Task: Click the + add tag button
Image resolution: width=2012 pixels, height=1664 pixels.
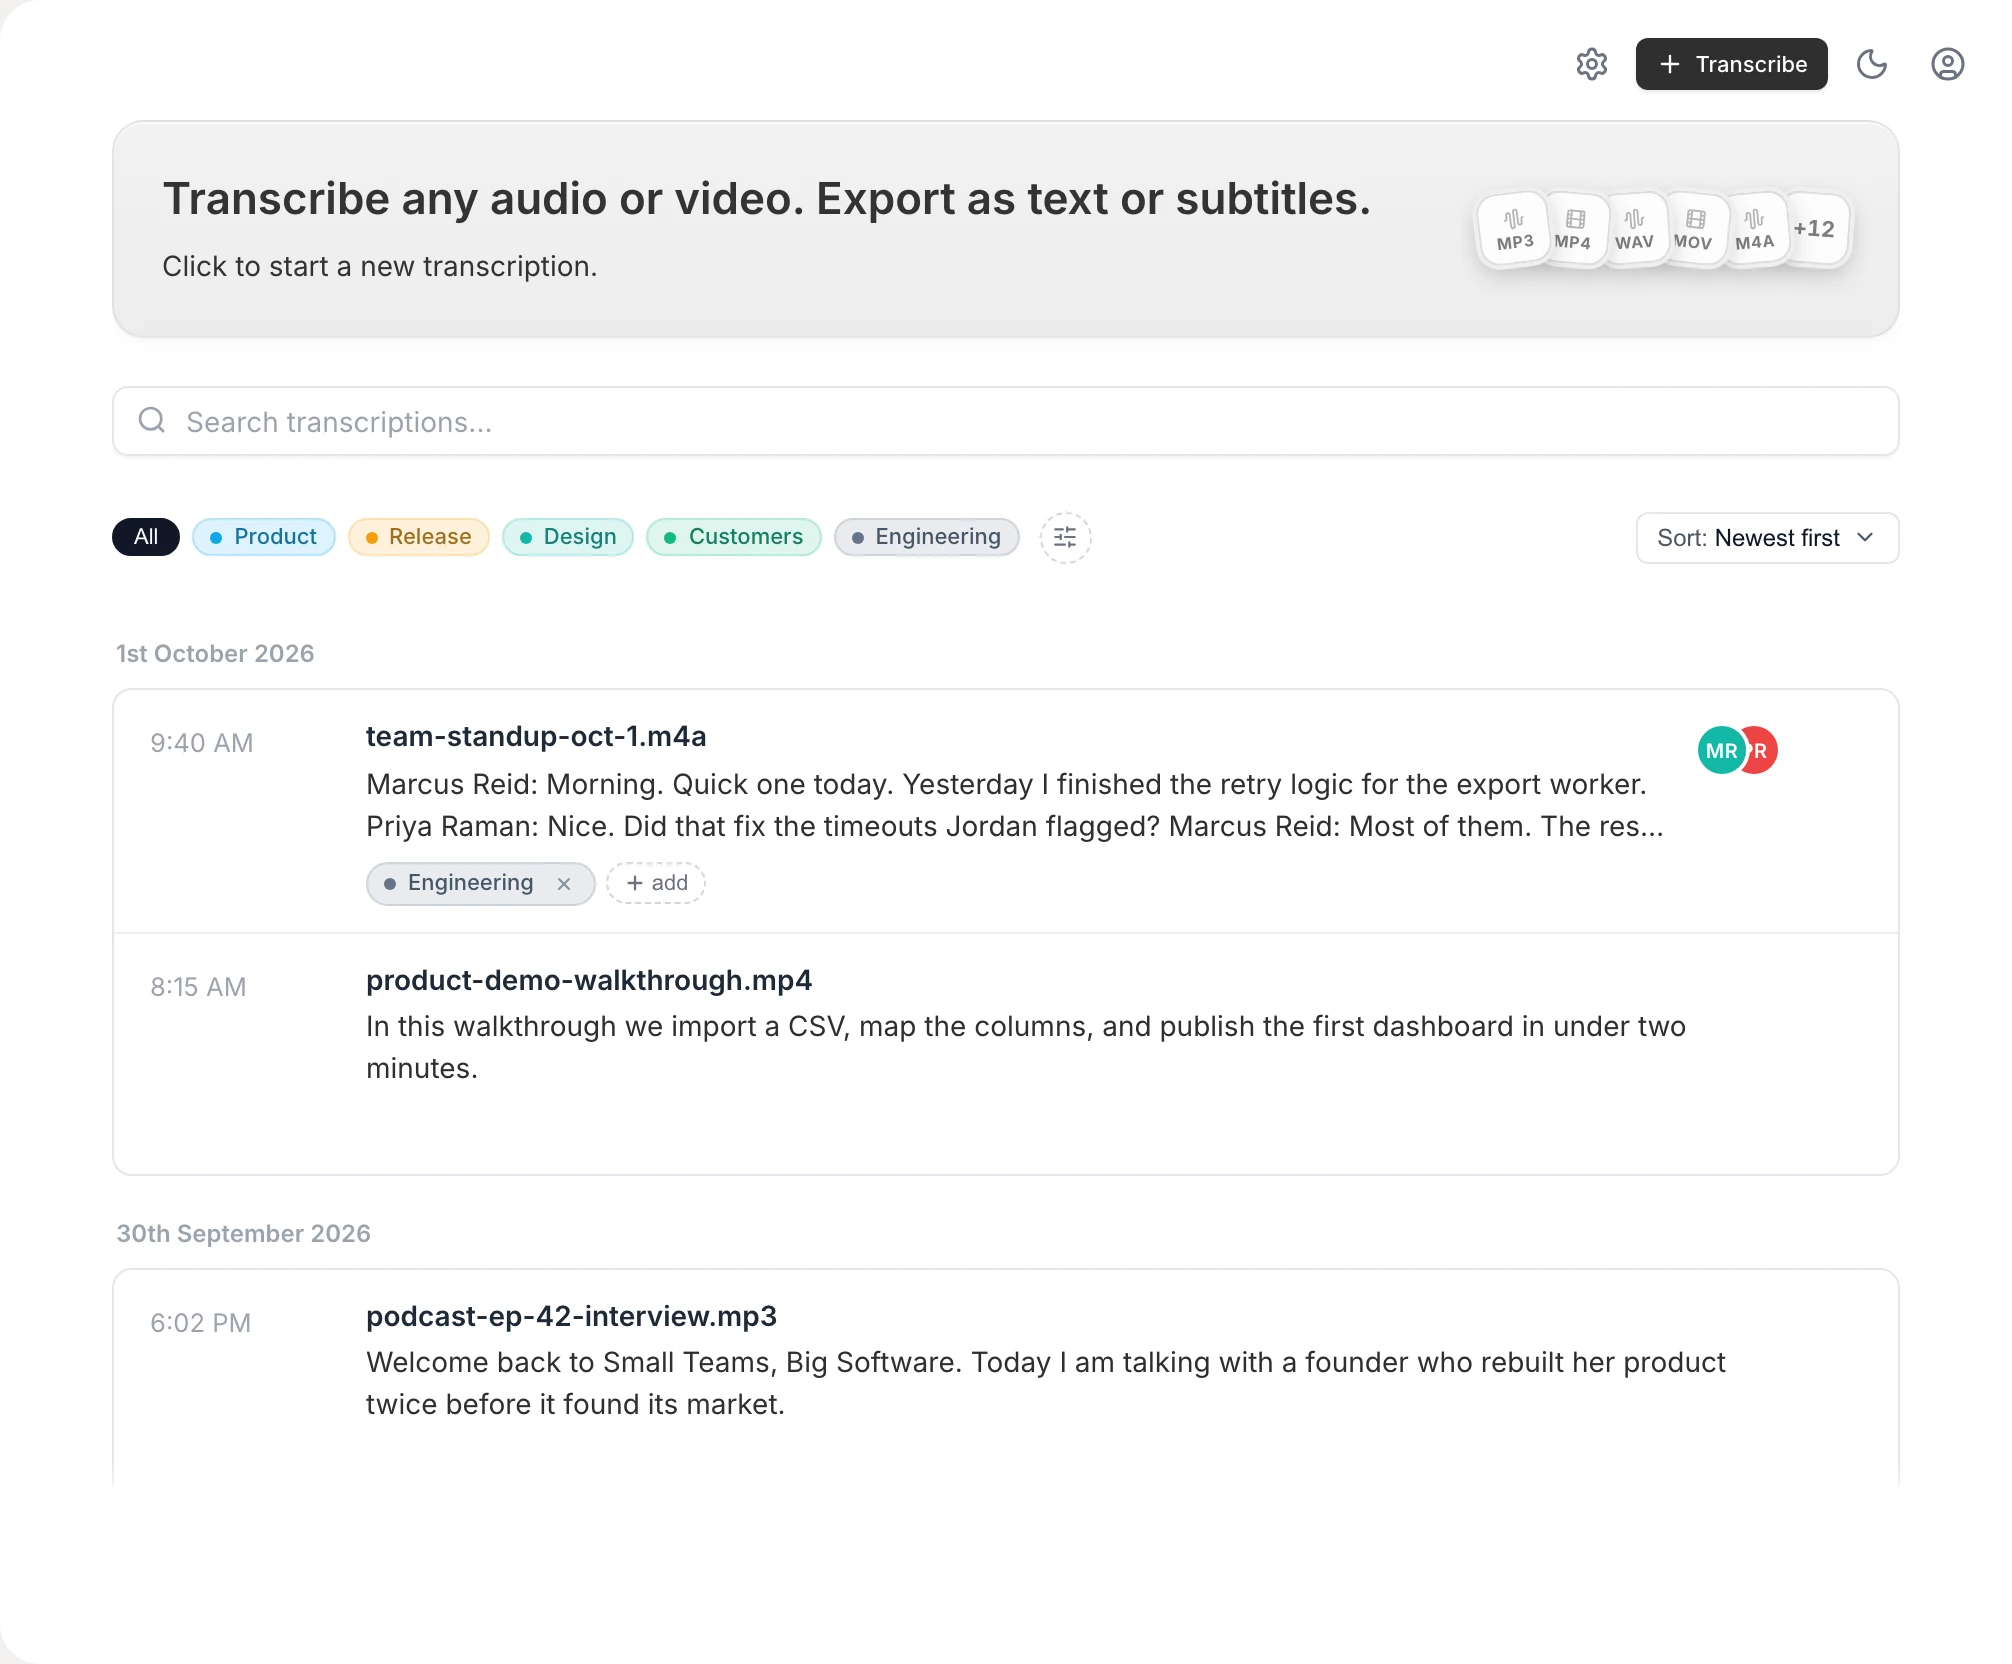Action: tap(656, 883)
